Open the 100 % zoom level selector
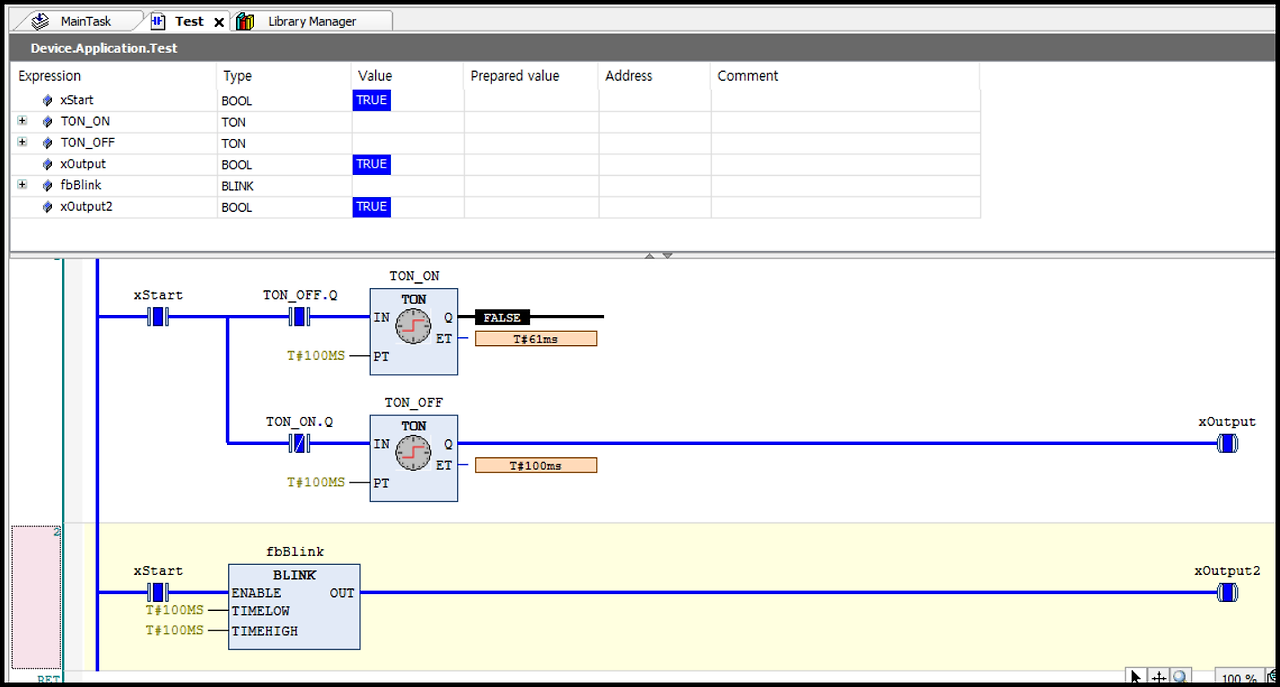The image size is (1280, 687). click(x=1240, y=678)
